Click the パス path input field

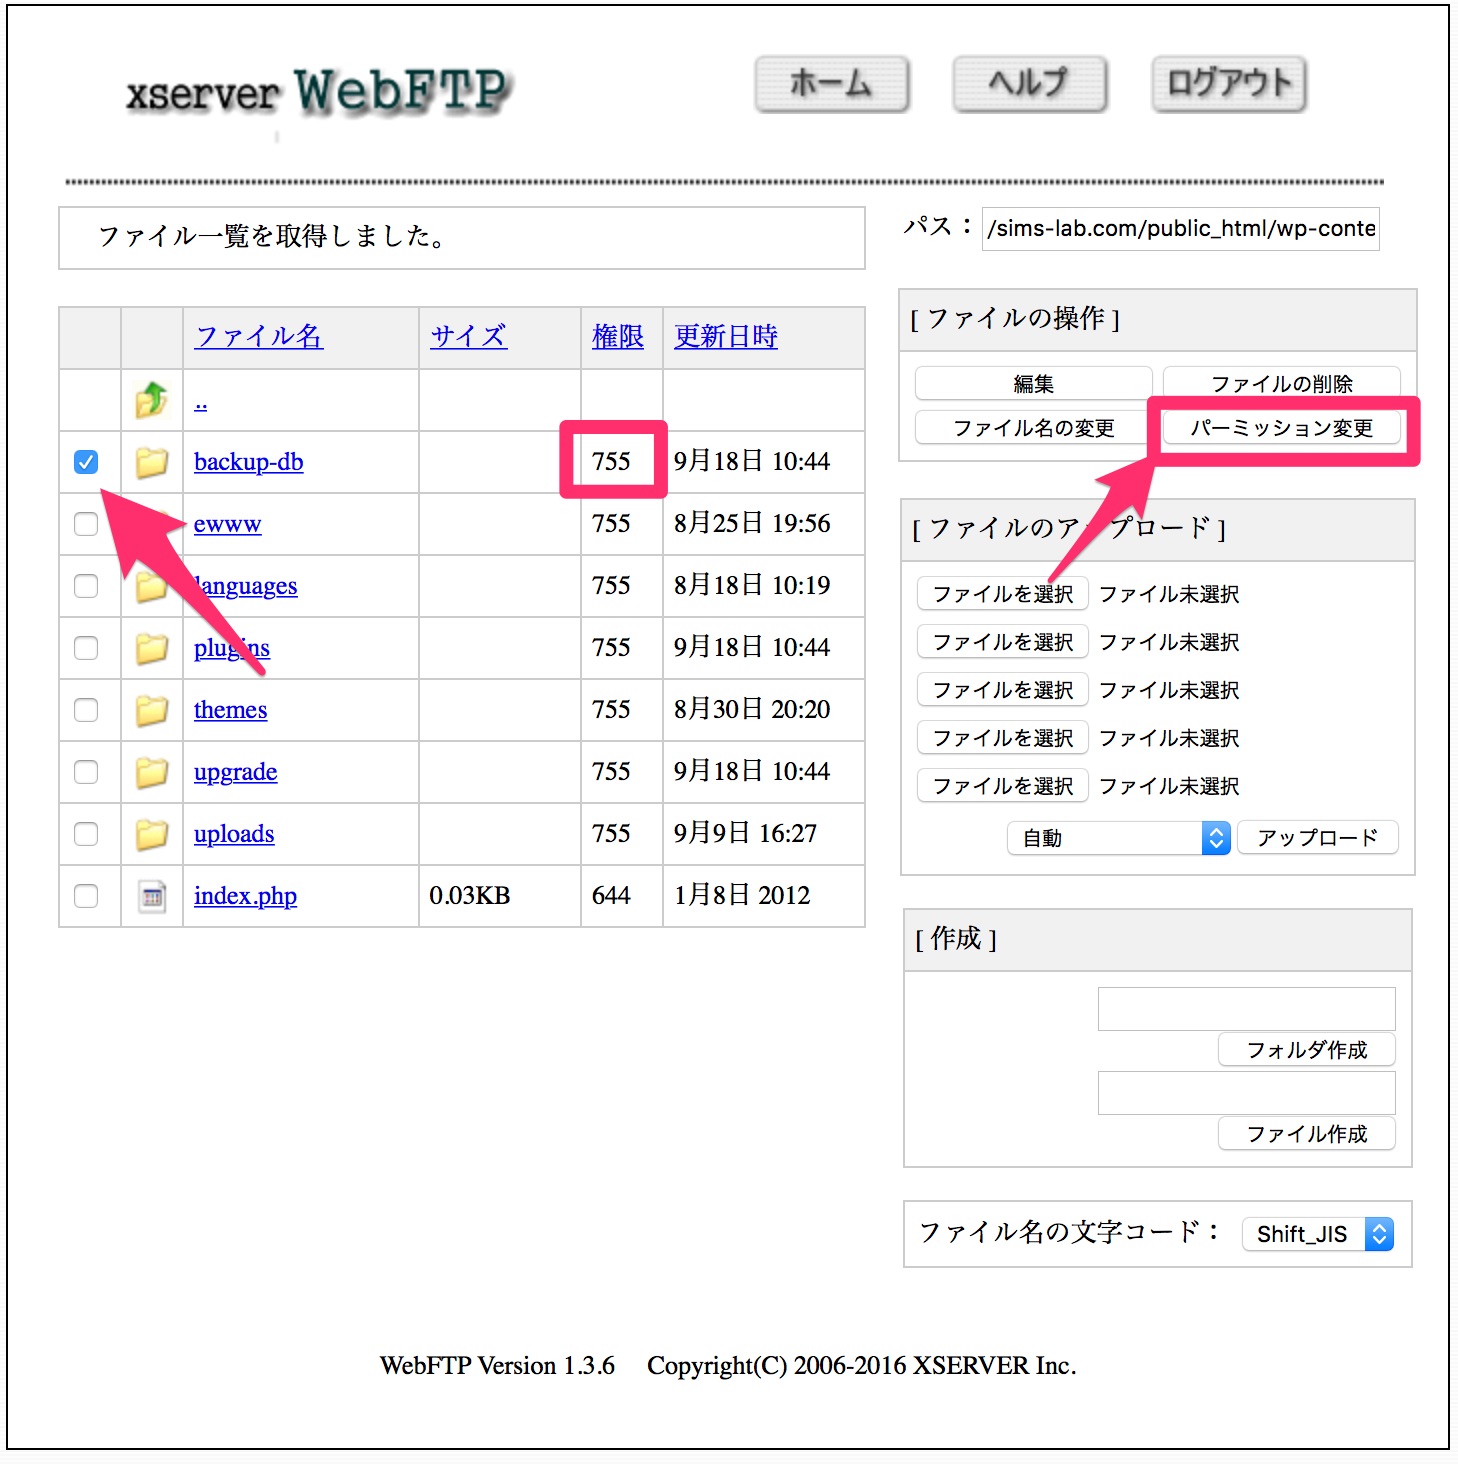coord(1181,229)
